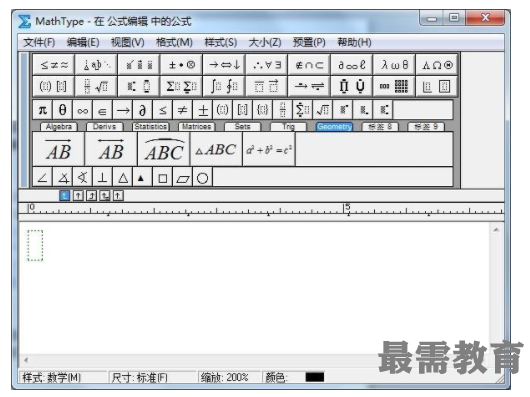This screenshot has width=530, height=397.
Task: Open the integral templates palette
Action: tap(224, 86)
